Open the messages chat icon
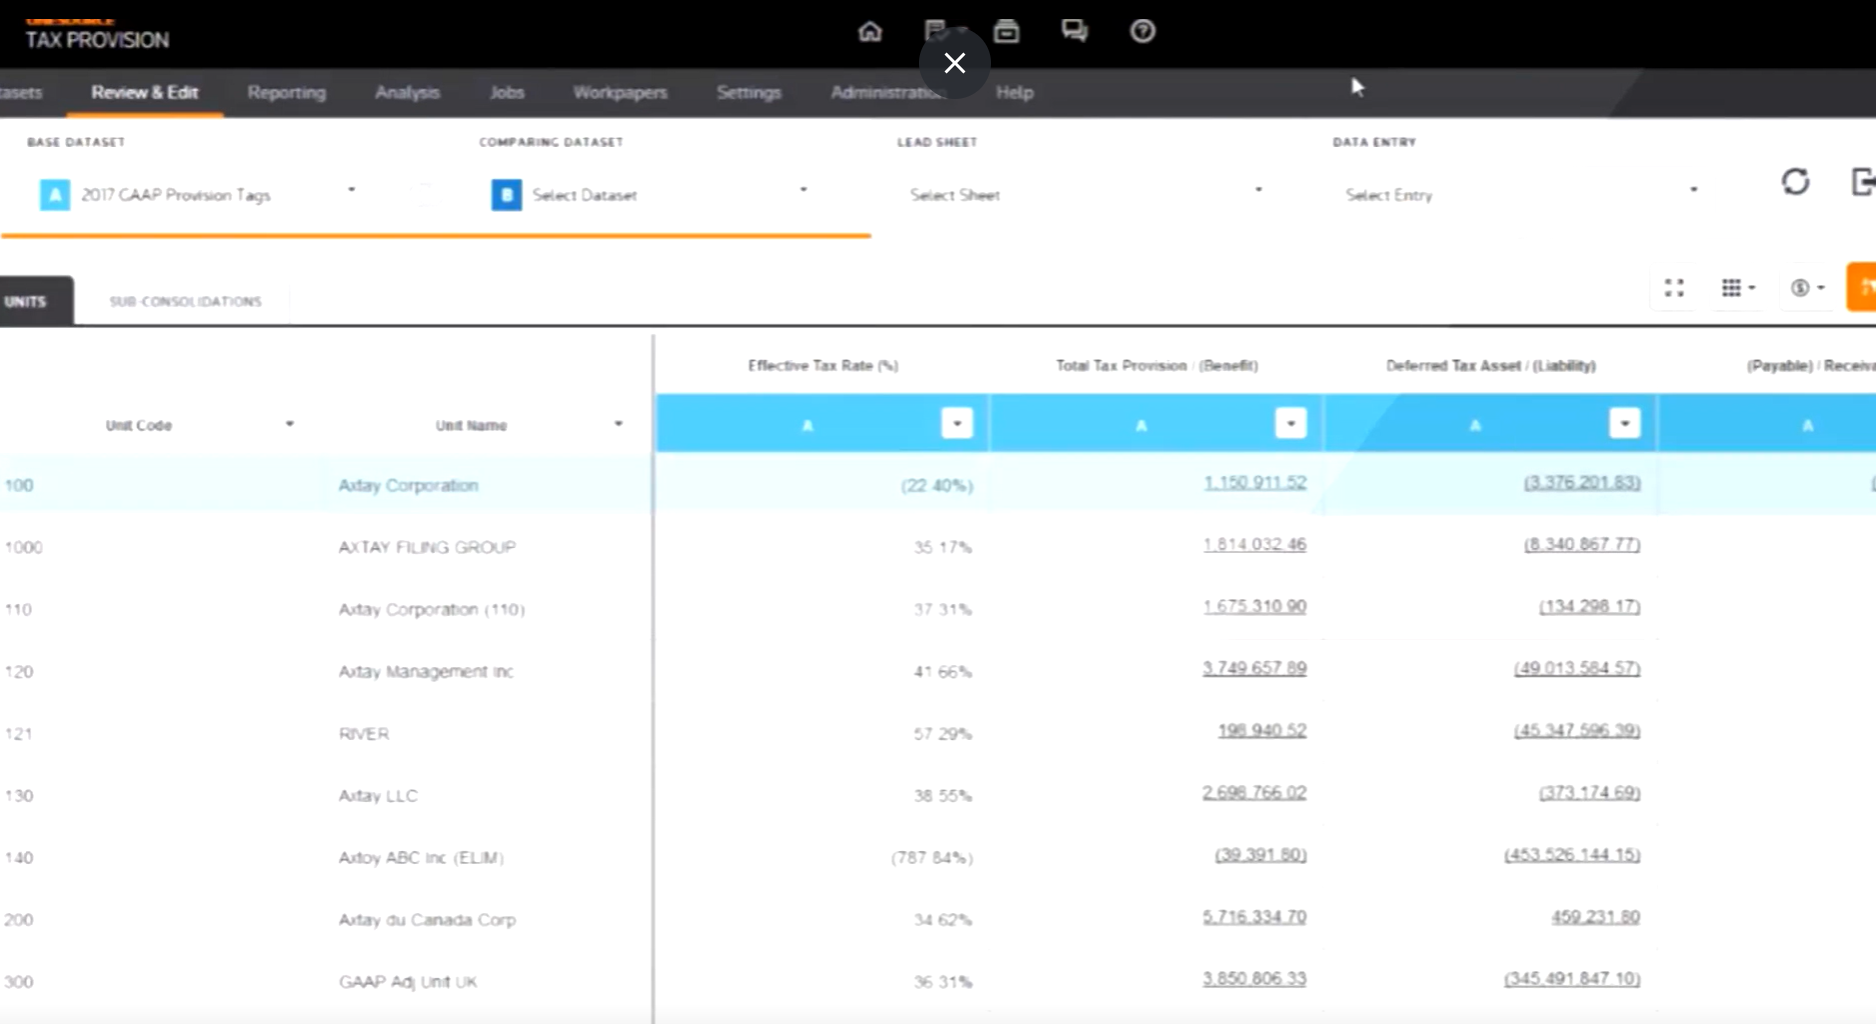The height and width of the screenshot is (1024, 1876). point(1075,32)
